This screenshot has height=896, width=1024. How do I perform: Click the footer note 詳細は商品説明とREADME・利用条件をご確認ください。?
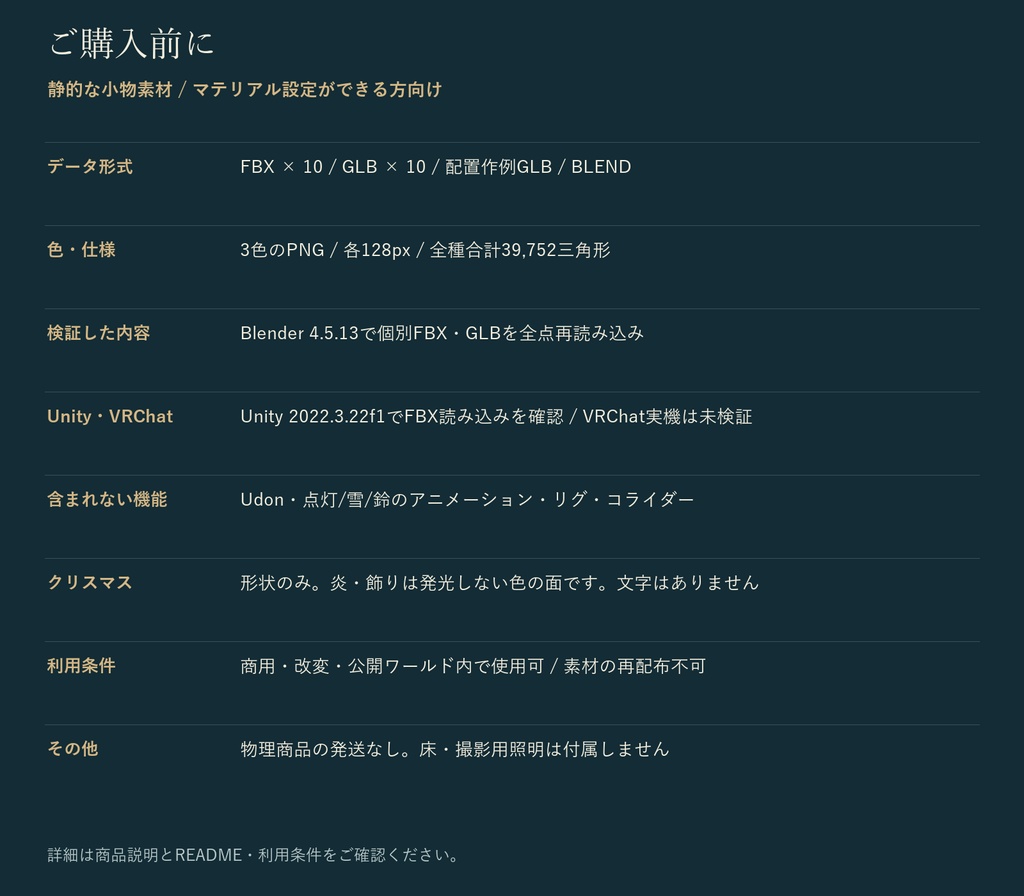(x=255, y=855)
